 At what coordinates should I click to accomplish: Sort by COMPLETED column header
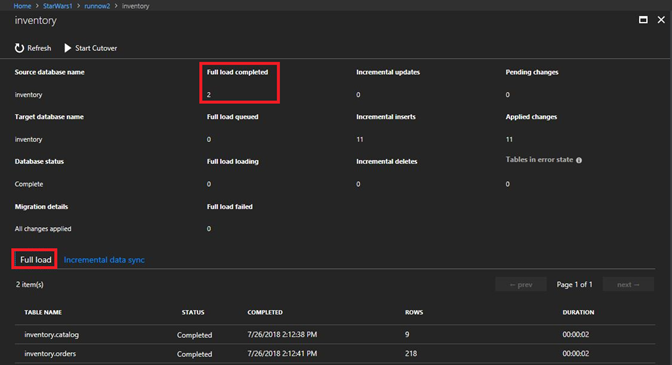(x=265, y=312)
